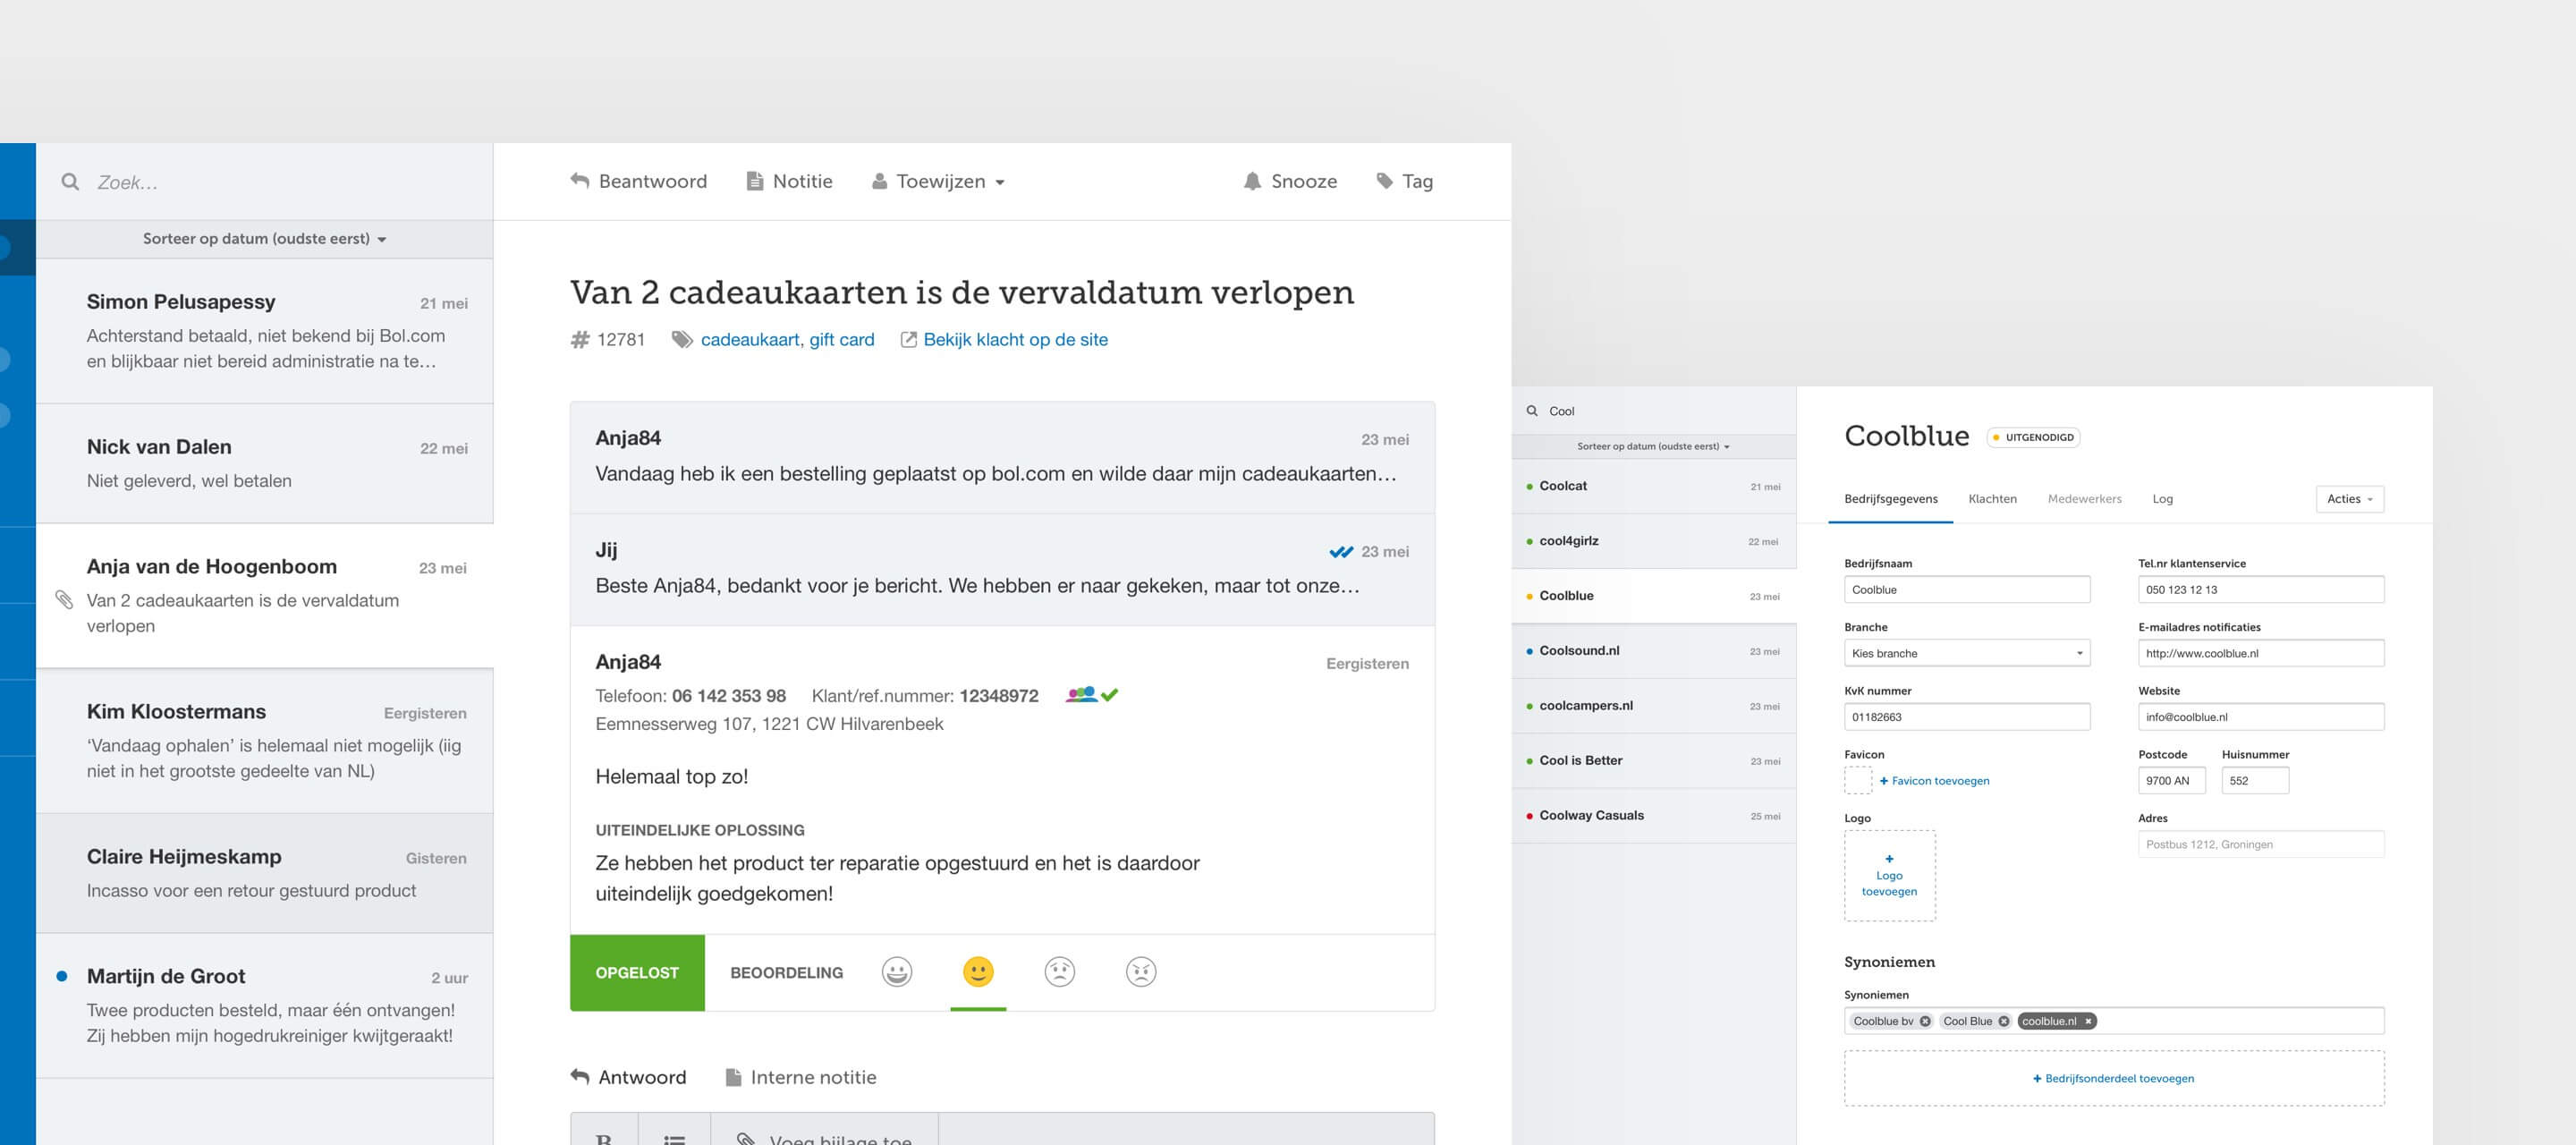Switch to the Antwoord tab

pyautogui.click(x=628, y=1077)
